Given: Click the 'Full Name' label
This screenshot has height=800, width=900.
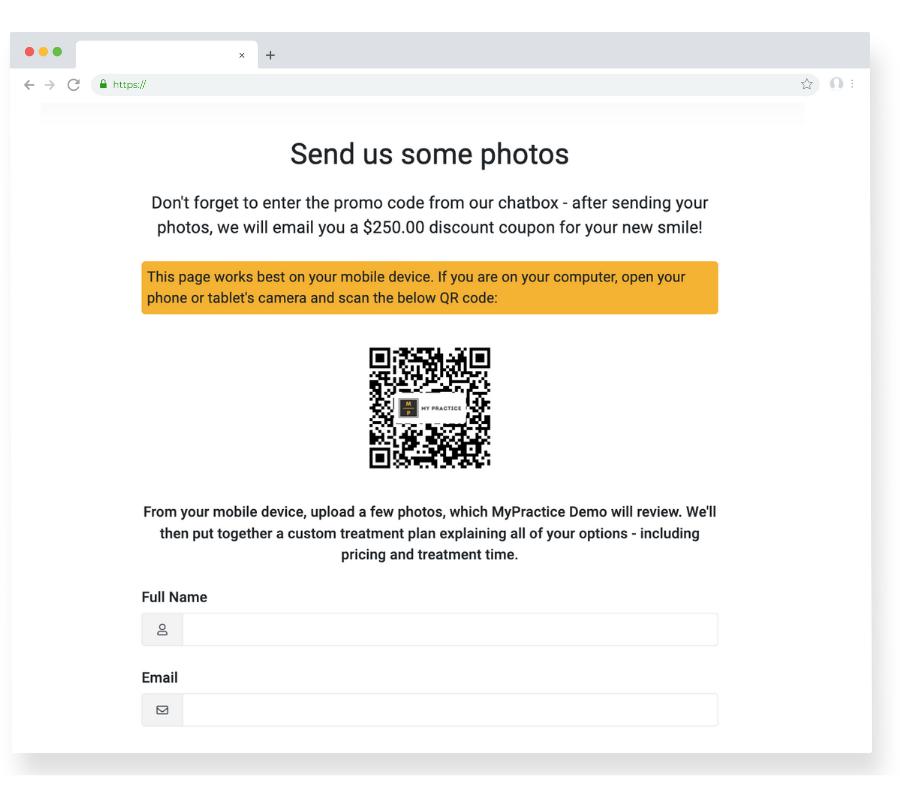Looking at the screenshot, I should click(174, 597).
